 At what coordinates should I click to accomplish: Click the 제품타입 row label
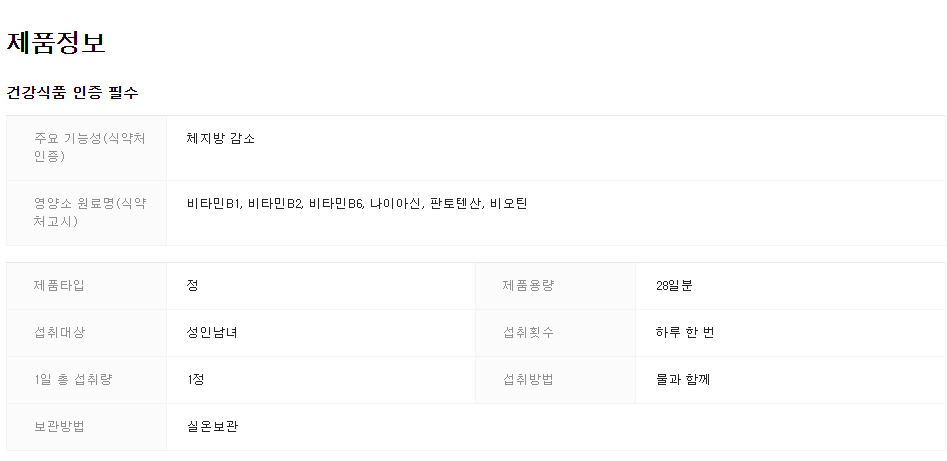point(59,285)
